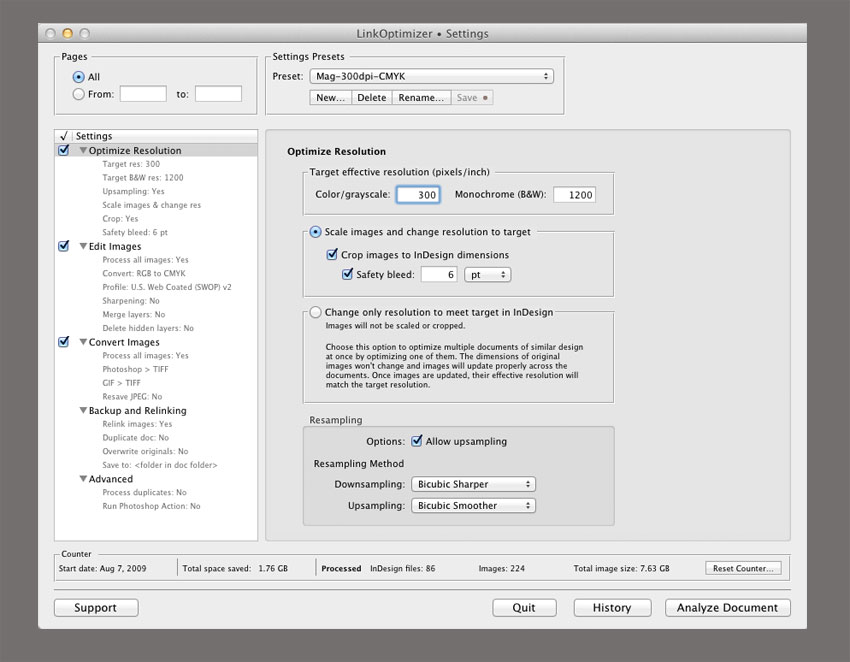The width and height of the screenshot is (850, 662).
Task: Click the Monochrome (B&W) resolution field
Action: (575, 195)
